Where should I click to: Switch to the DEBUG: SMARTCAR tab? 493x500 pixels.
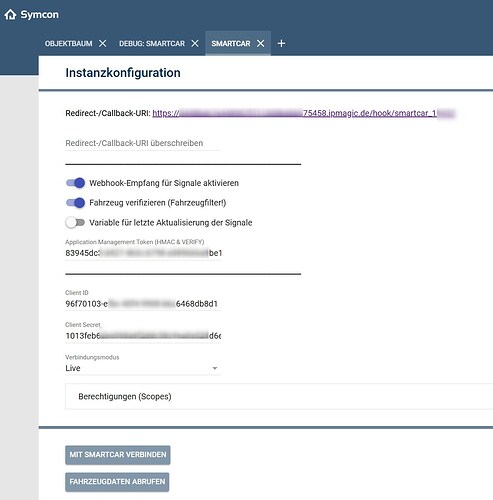[152, 44]
